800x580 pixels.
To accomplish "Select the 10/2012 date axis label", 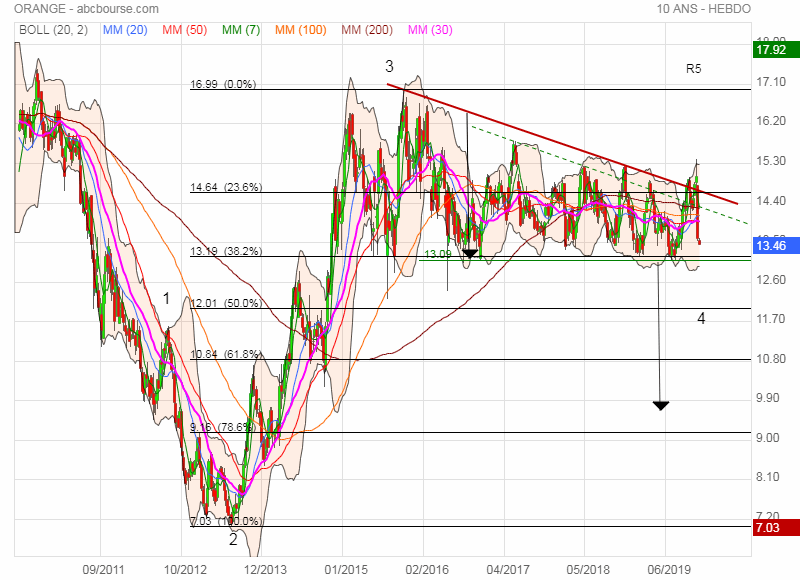I will (x=185, y=569).
